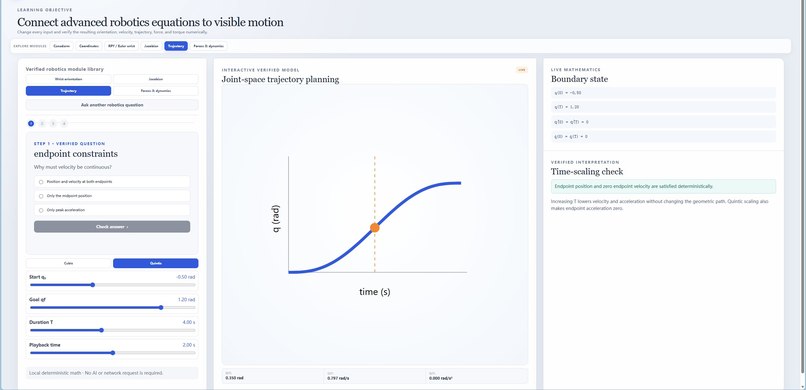Open the first module pill in Explore modules
The image size is (806, 390).
click(62, 46)
